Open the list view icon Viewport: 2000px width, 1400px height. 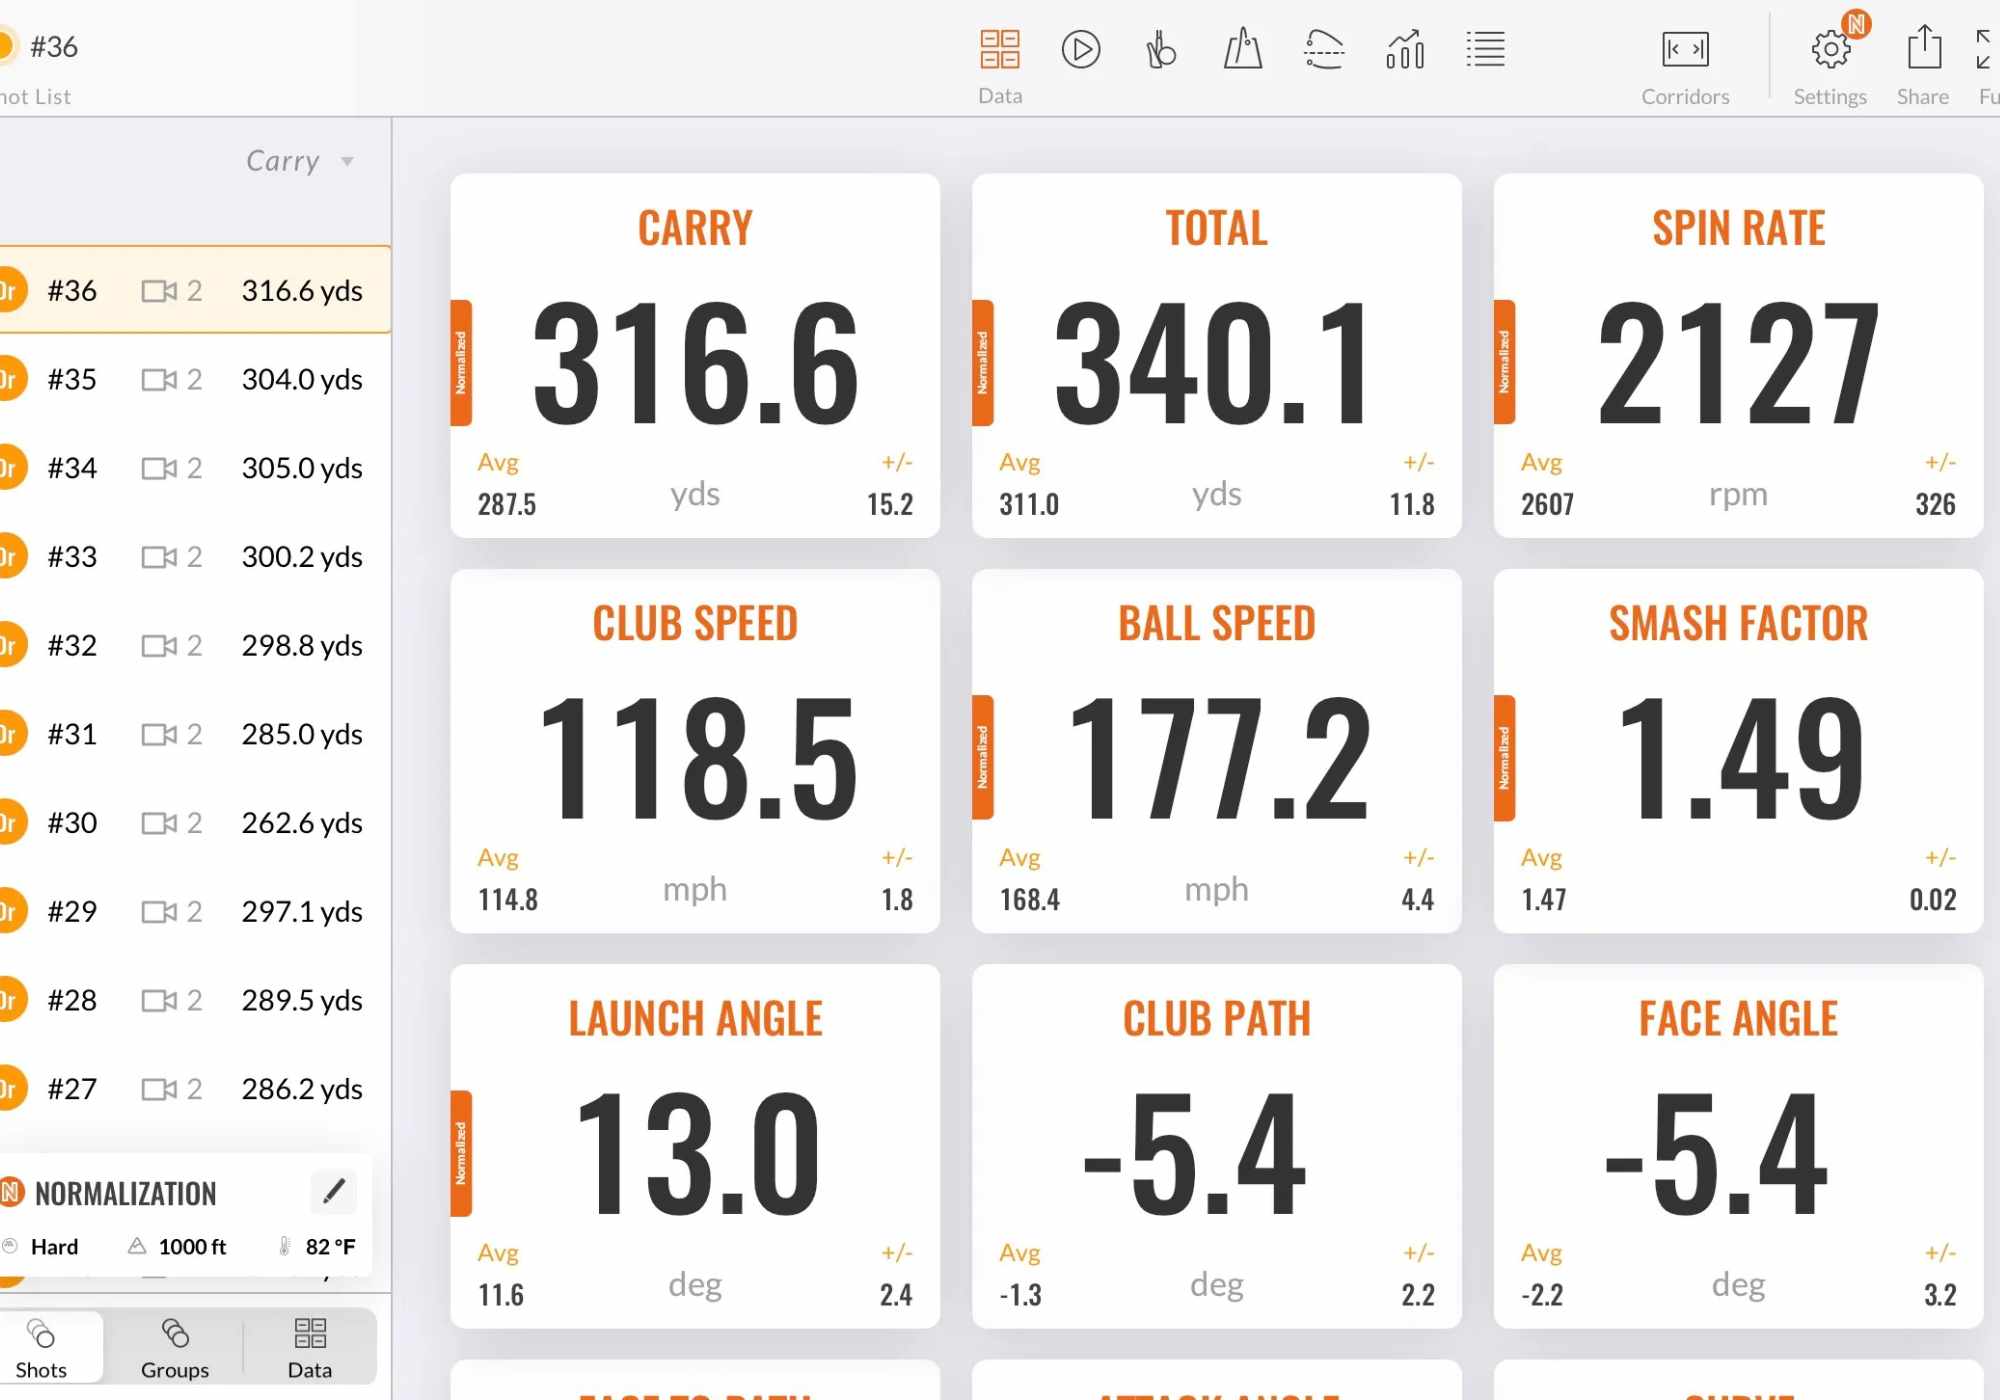1486,49
